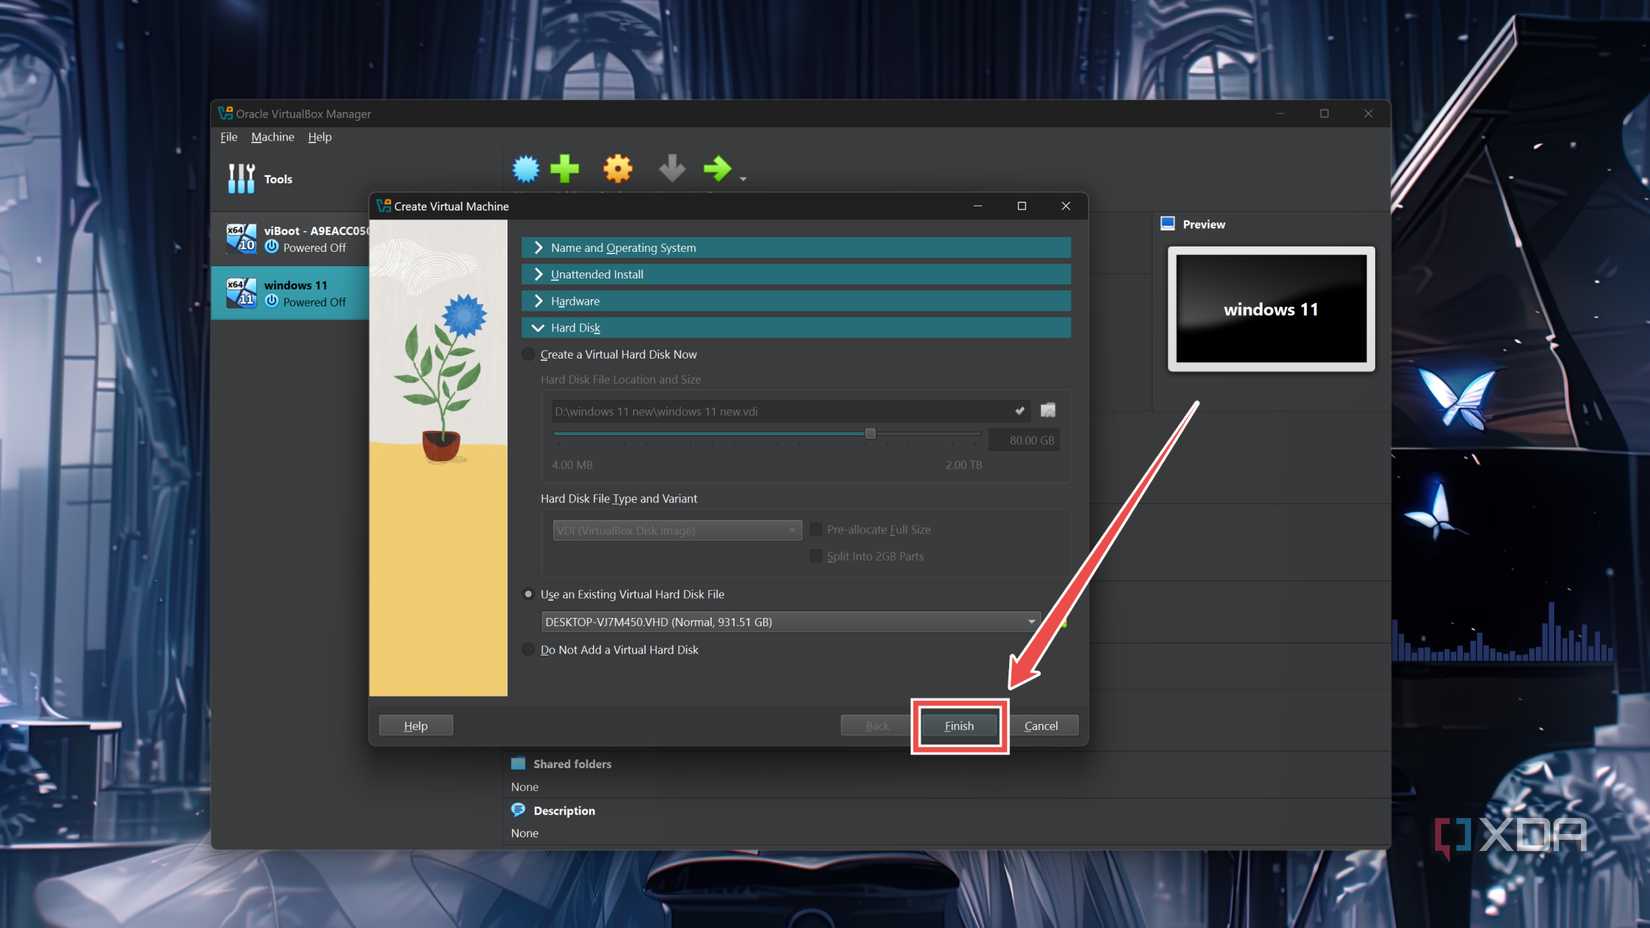
Task: Click the green plus Add machine icon
Action: tap(565, 169)
